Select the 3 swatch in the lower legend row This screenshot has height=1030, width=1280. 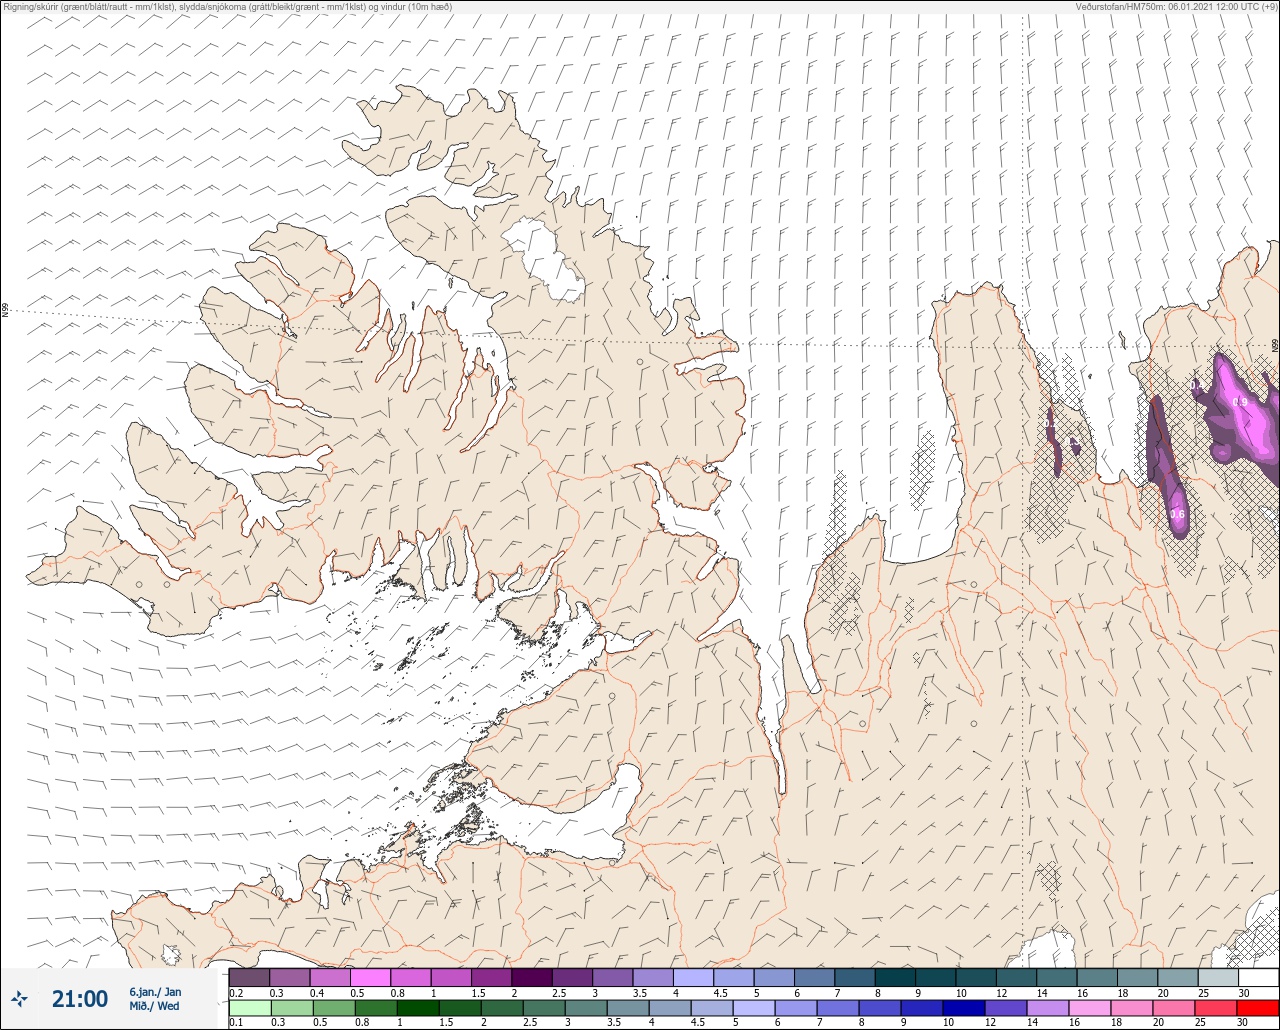pos(586,1008)
